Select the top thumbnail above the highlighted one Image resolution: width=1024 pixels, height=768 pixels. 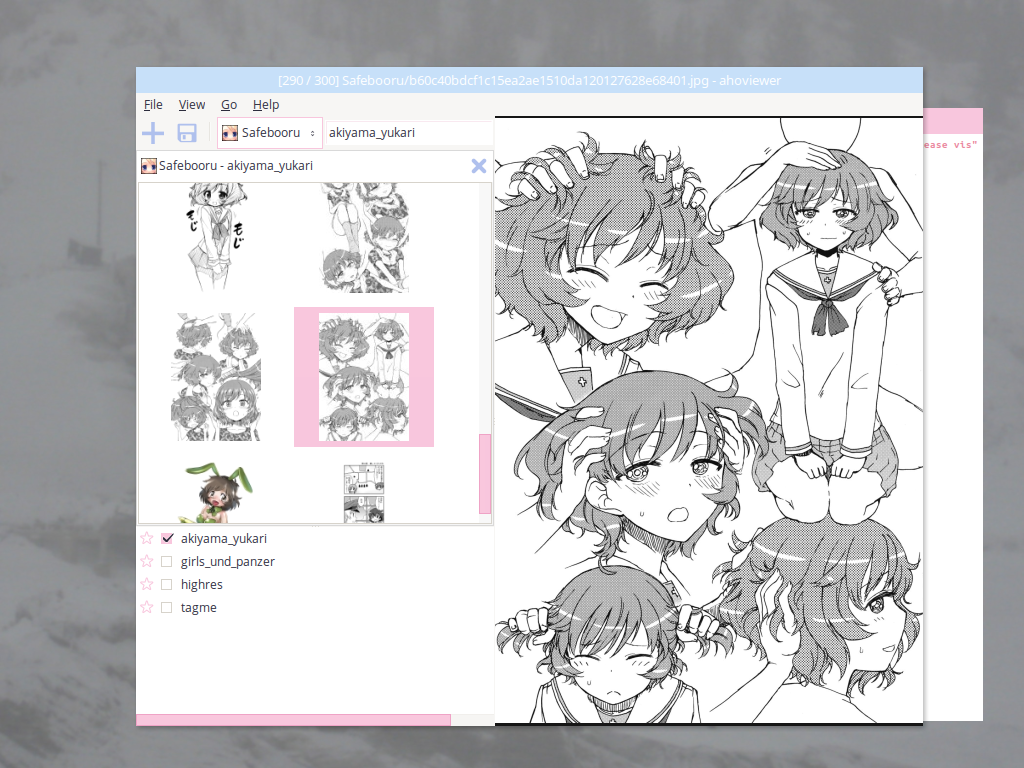click(365, 238)
